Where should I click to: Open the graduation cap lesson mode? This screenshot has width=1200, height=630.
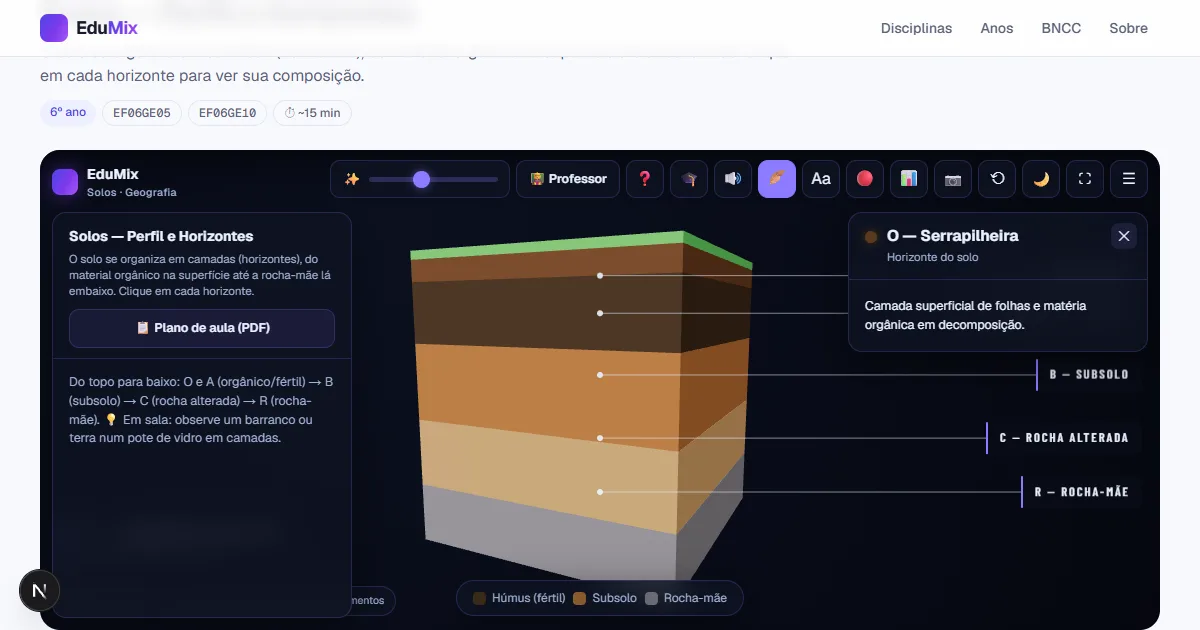(689, 179)
